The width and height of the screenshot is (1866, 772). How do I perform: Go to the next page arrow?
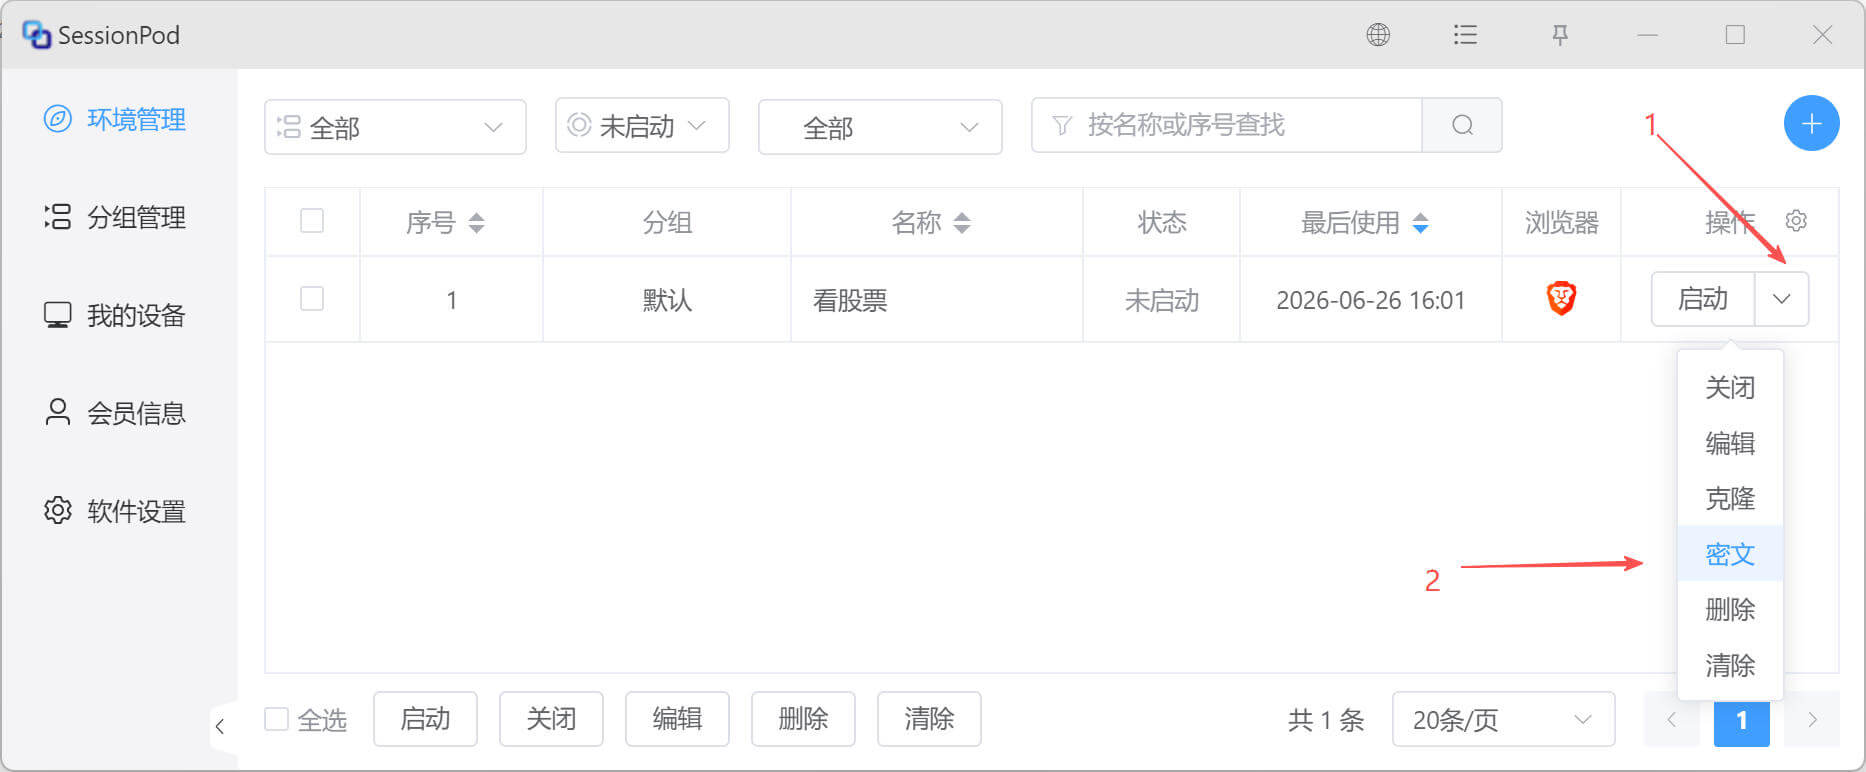[1812, 719]
